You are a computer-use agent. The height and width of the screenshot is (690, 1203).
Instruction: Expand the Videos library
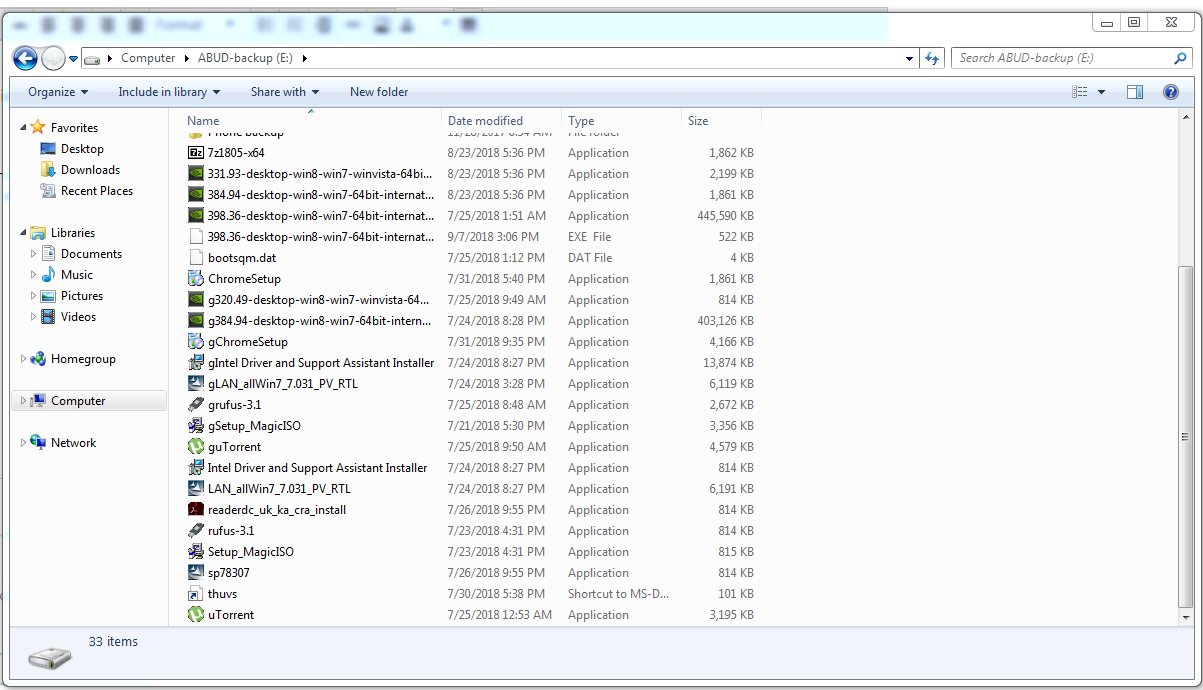(33, 317)
